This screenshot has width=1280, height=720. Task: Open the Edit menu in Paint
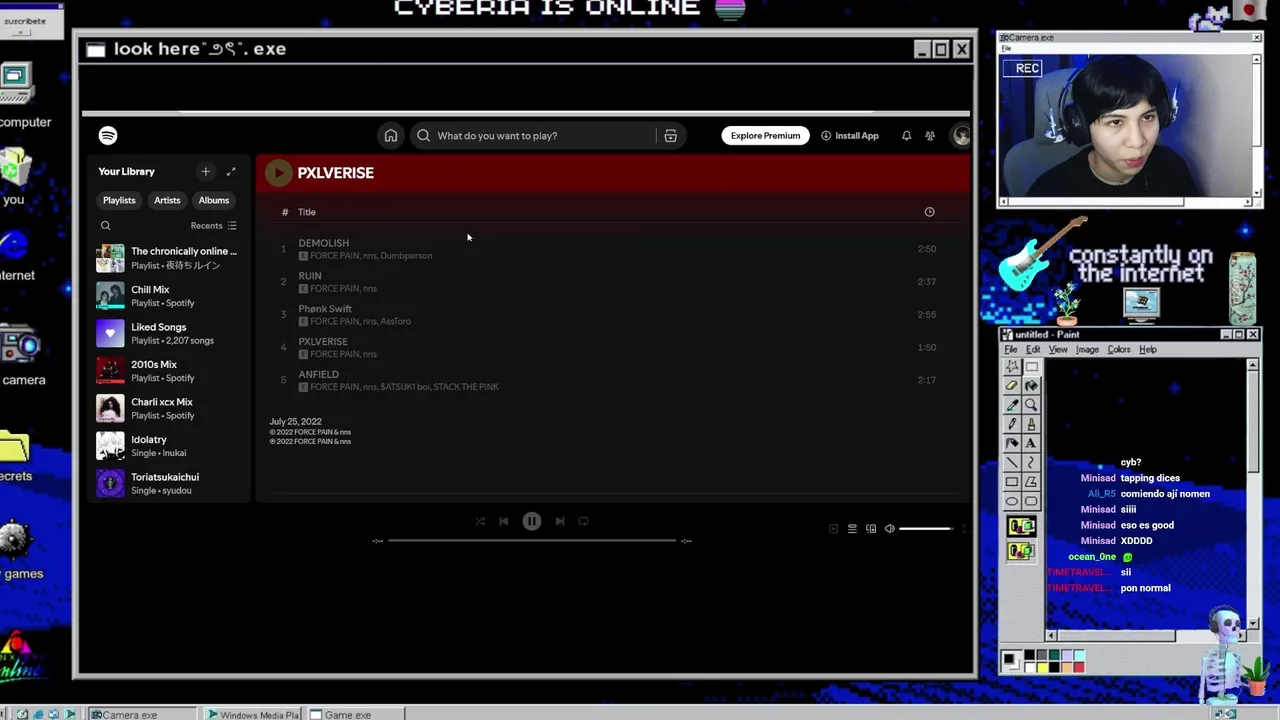[1032, 349]
